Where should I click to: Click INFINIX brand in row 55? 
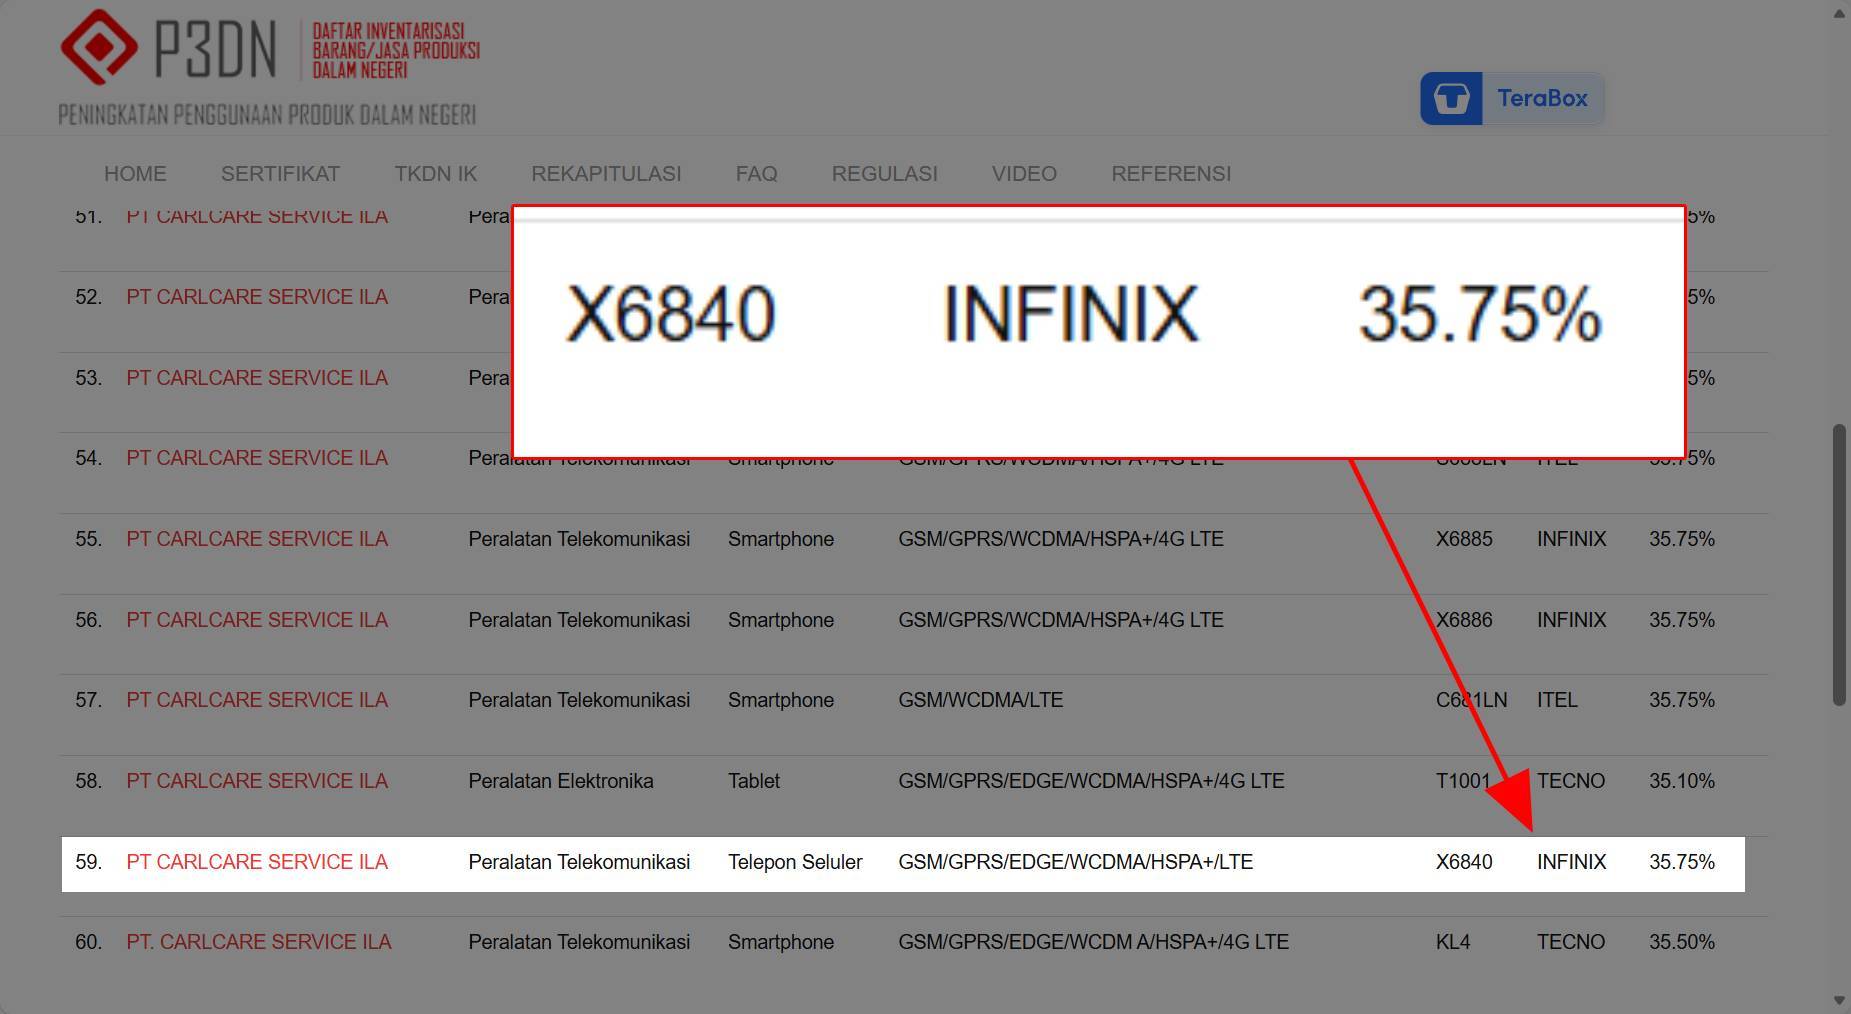tap(1571, 539)
